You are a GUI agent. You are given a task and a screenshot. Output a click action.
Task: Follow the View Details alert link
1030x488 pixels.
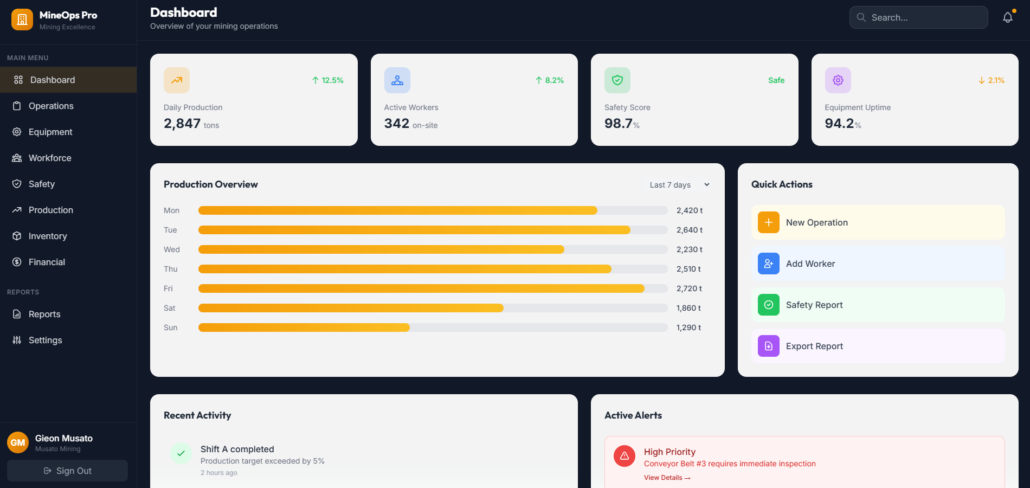[666, 478]
